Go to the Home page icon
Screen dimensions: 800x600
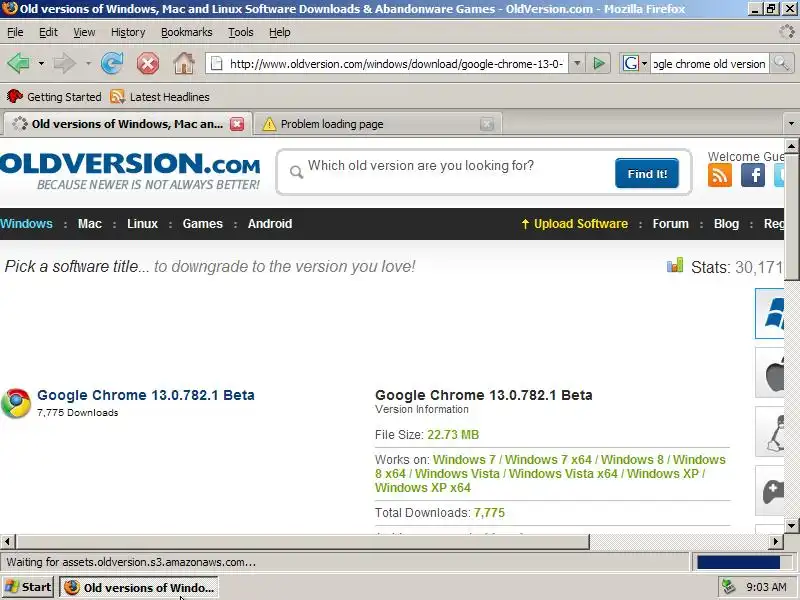(184, 64)
